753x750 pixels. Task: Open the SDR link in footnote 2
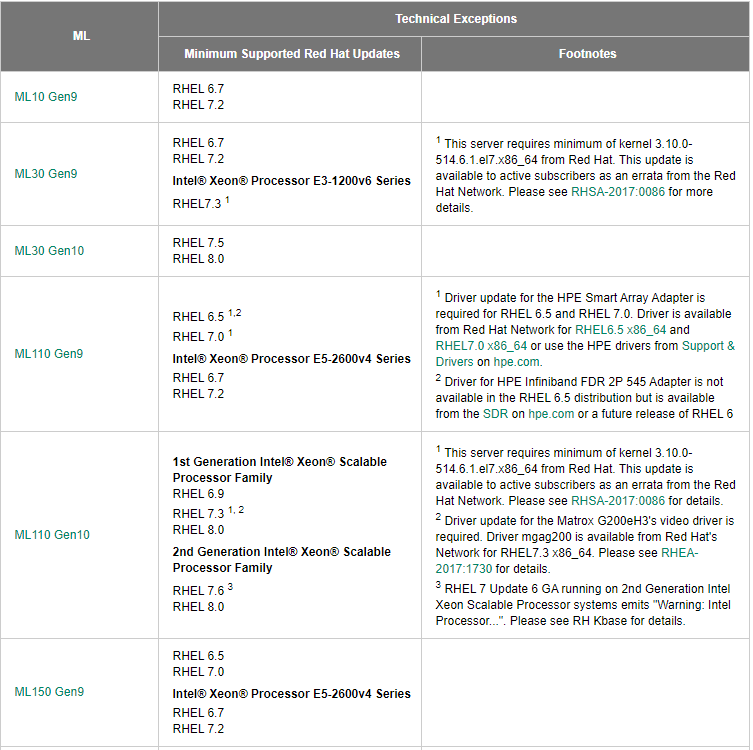point(495,413)
